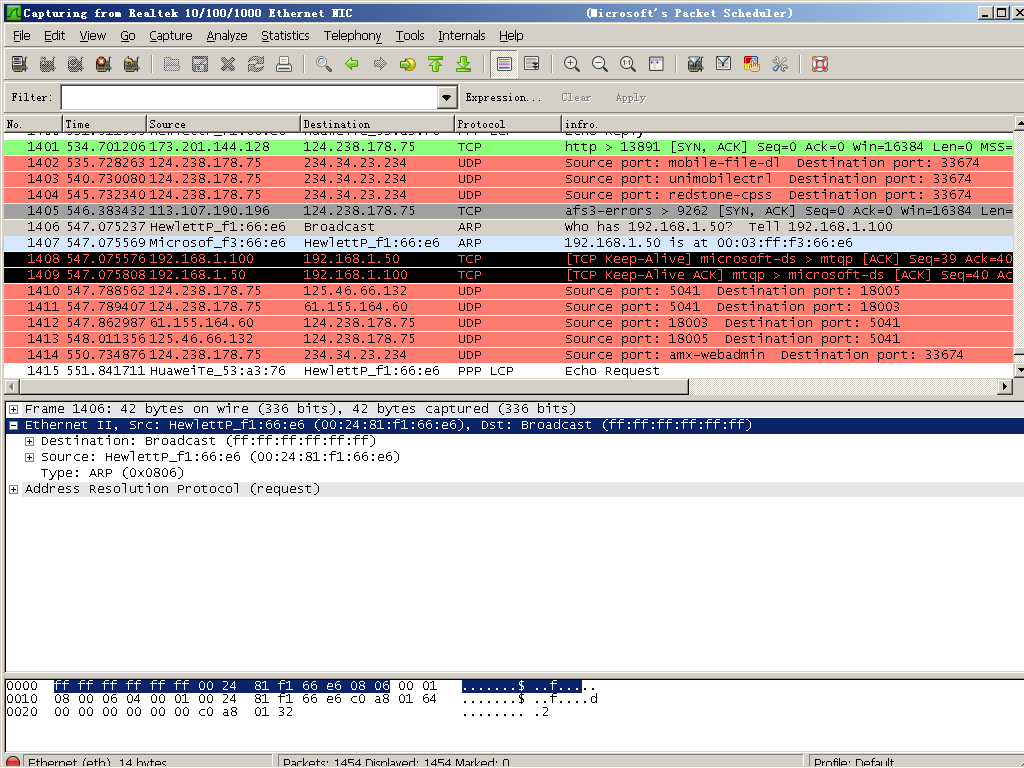1024x768 pixels.
Task: Zoom in on packet text
Action: coord(571,64)
